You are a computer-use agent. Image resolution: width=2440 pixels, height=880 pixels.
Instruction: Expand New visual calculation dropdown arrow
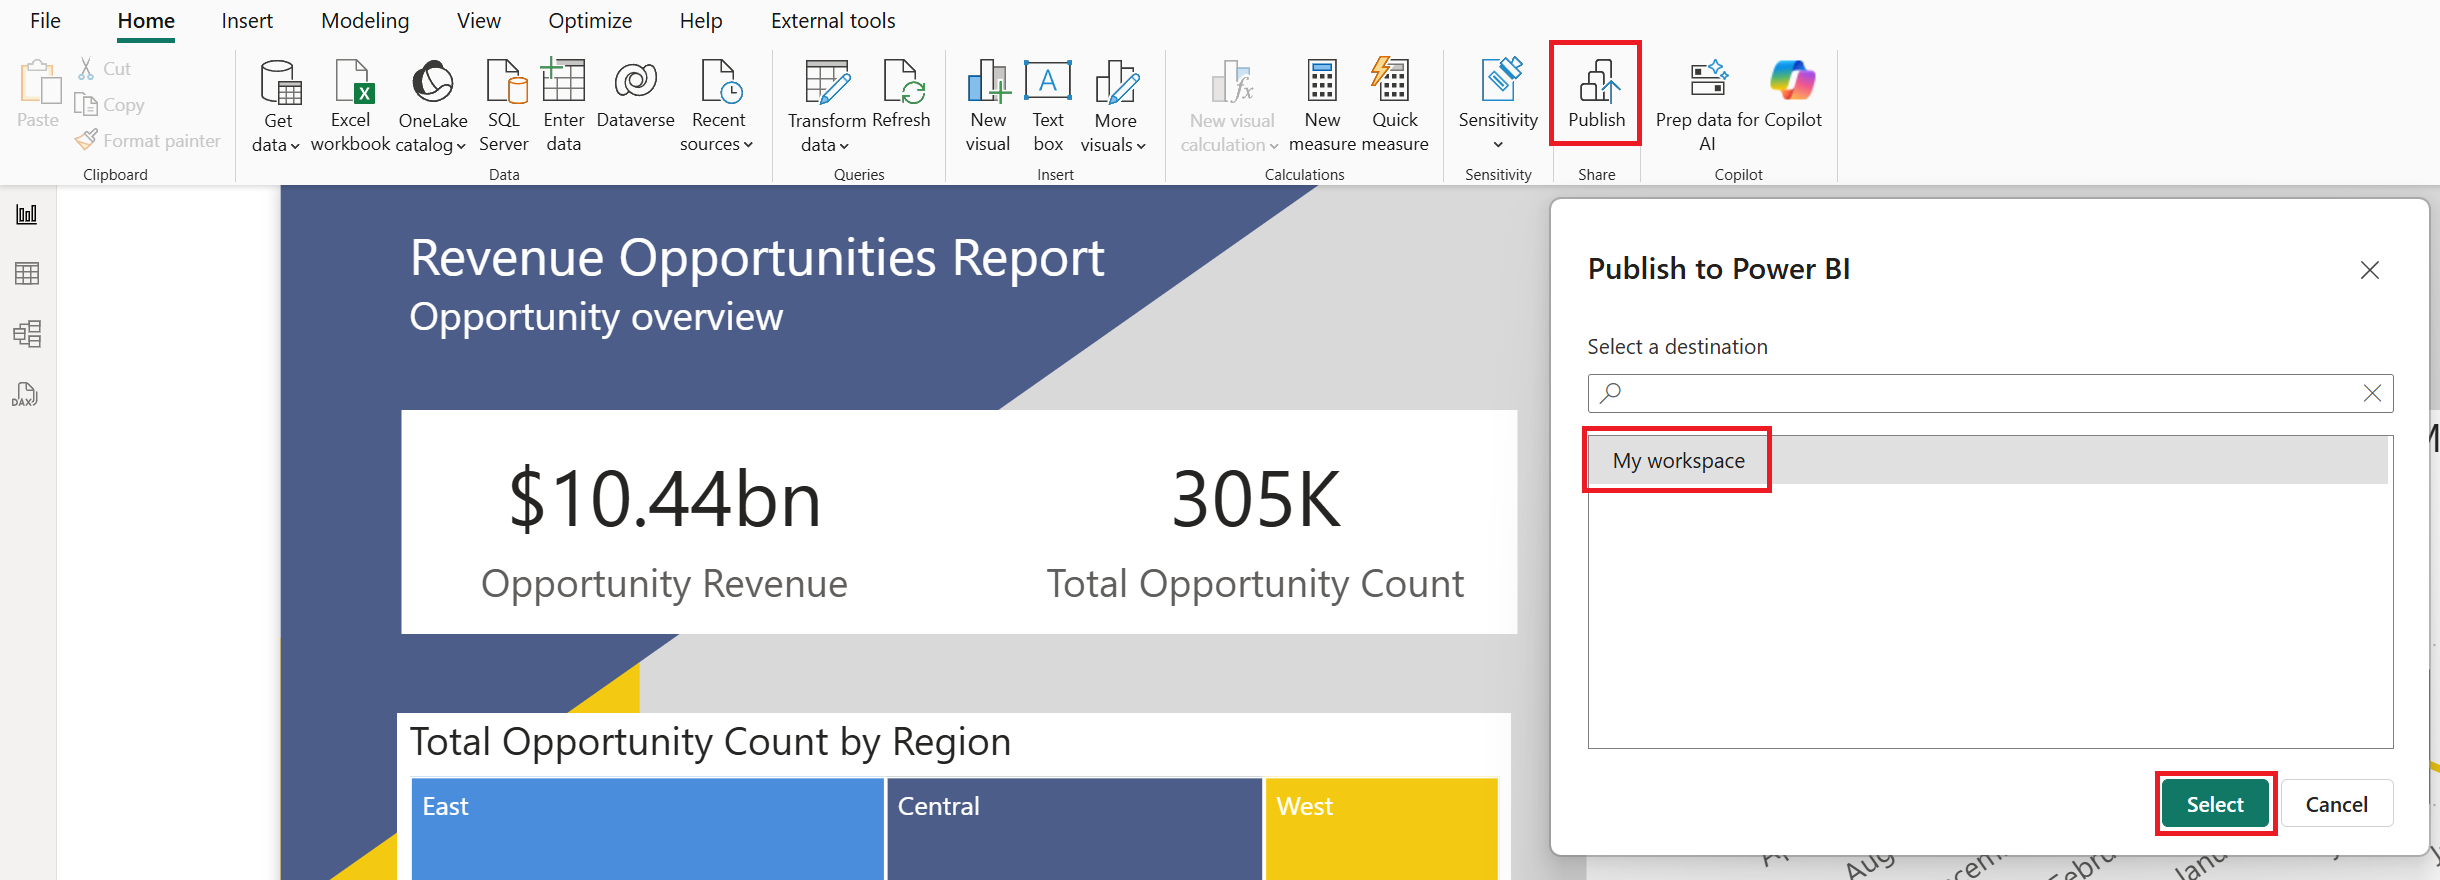[1274, 146]
